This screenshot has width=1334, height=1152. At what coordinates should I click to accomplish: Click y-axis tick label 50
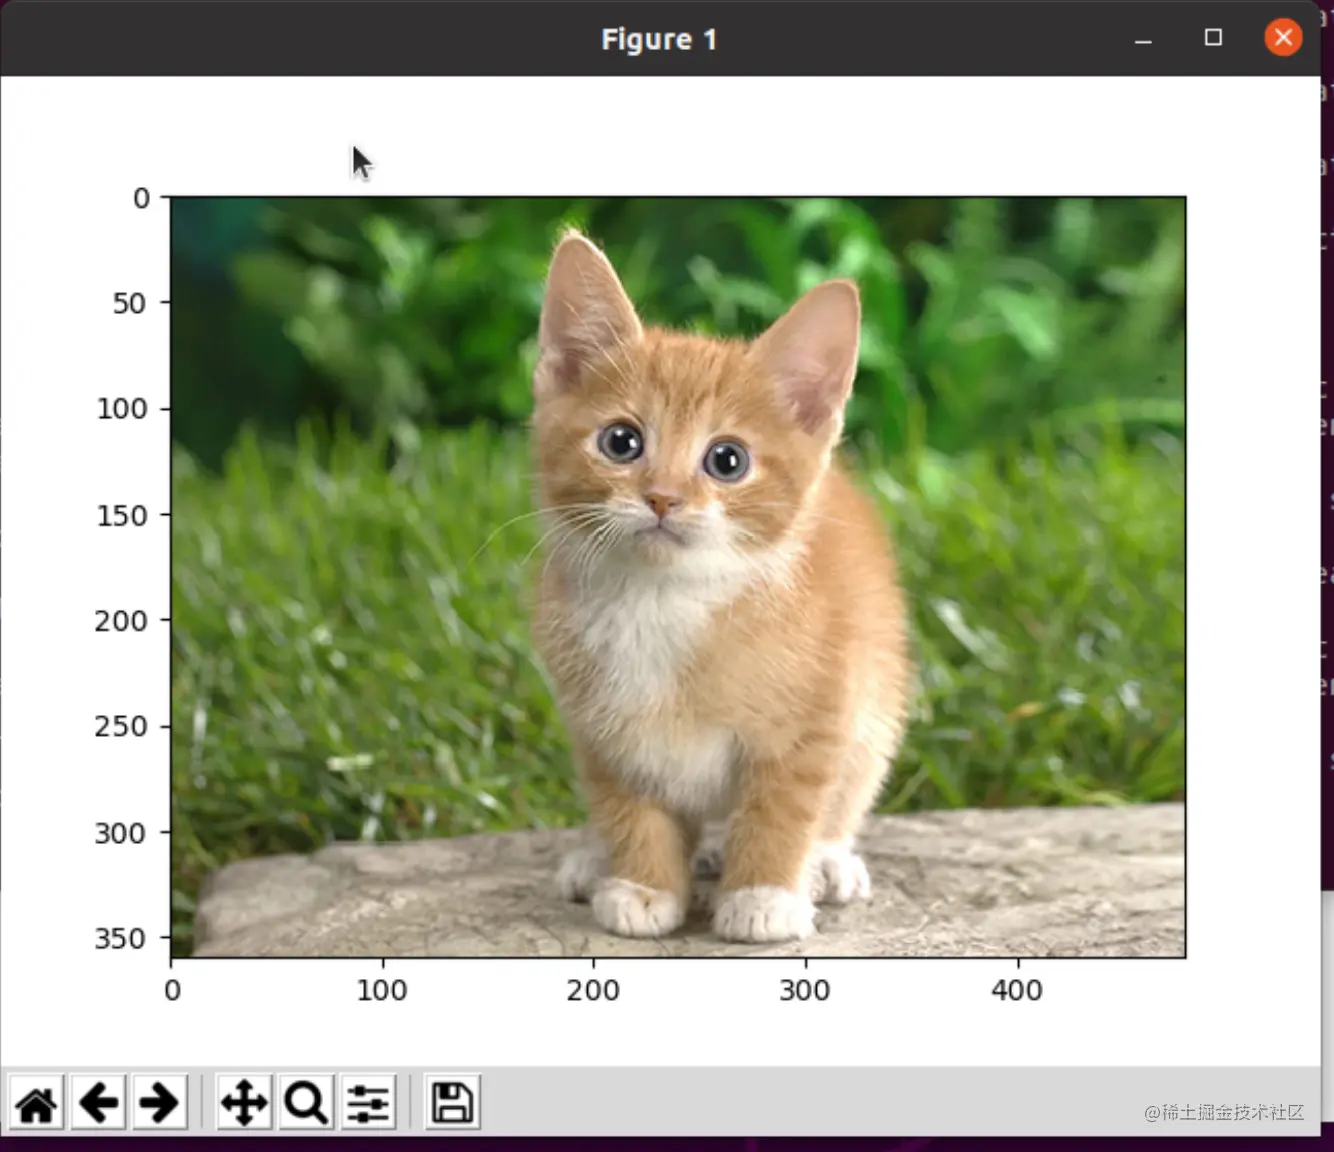click(129, 303)
